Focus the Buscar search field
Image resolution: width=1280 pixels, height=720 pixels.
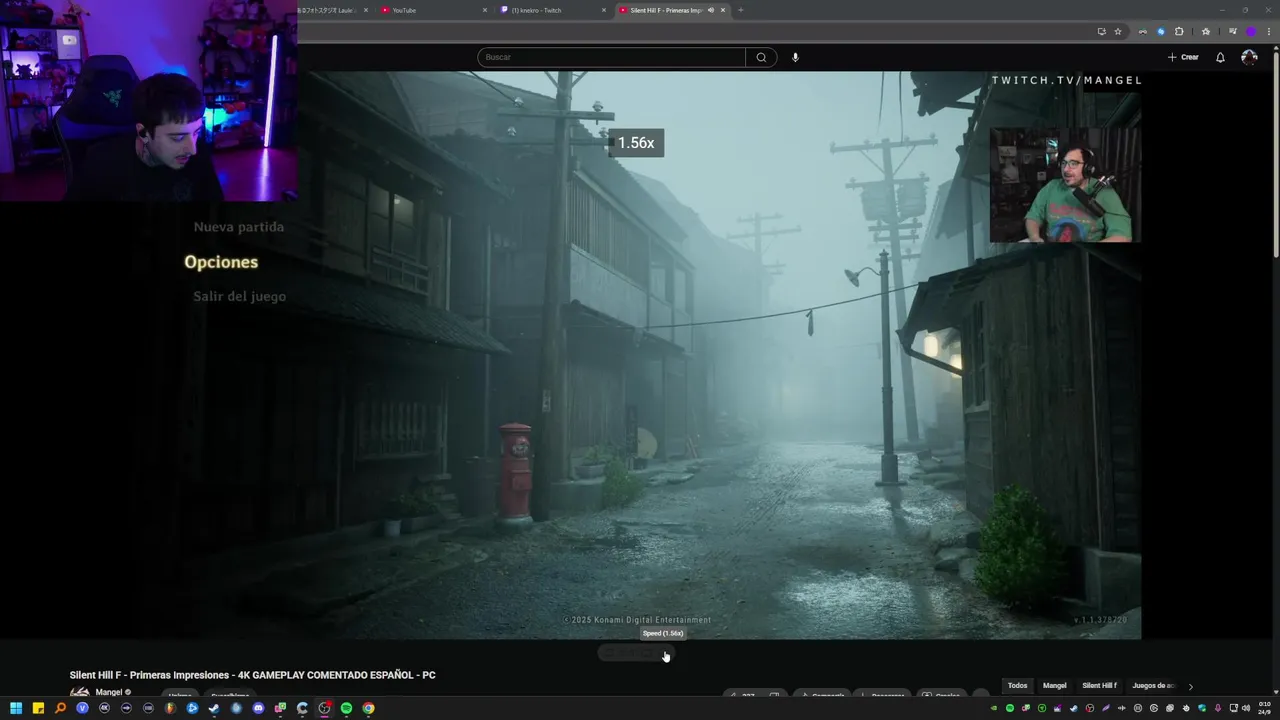tap(611, 57)
